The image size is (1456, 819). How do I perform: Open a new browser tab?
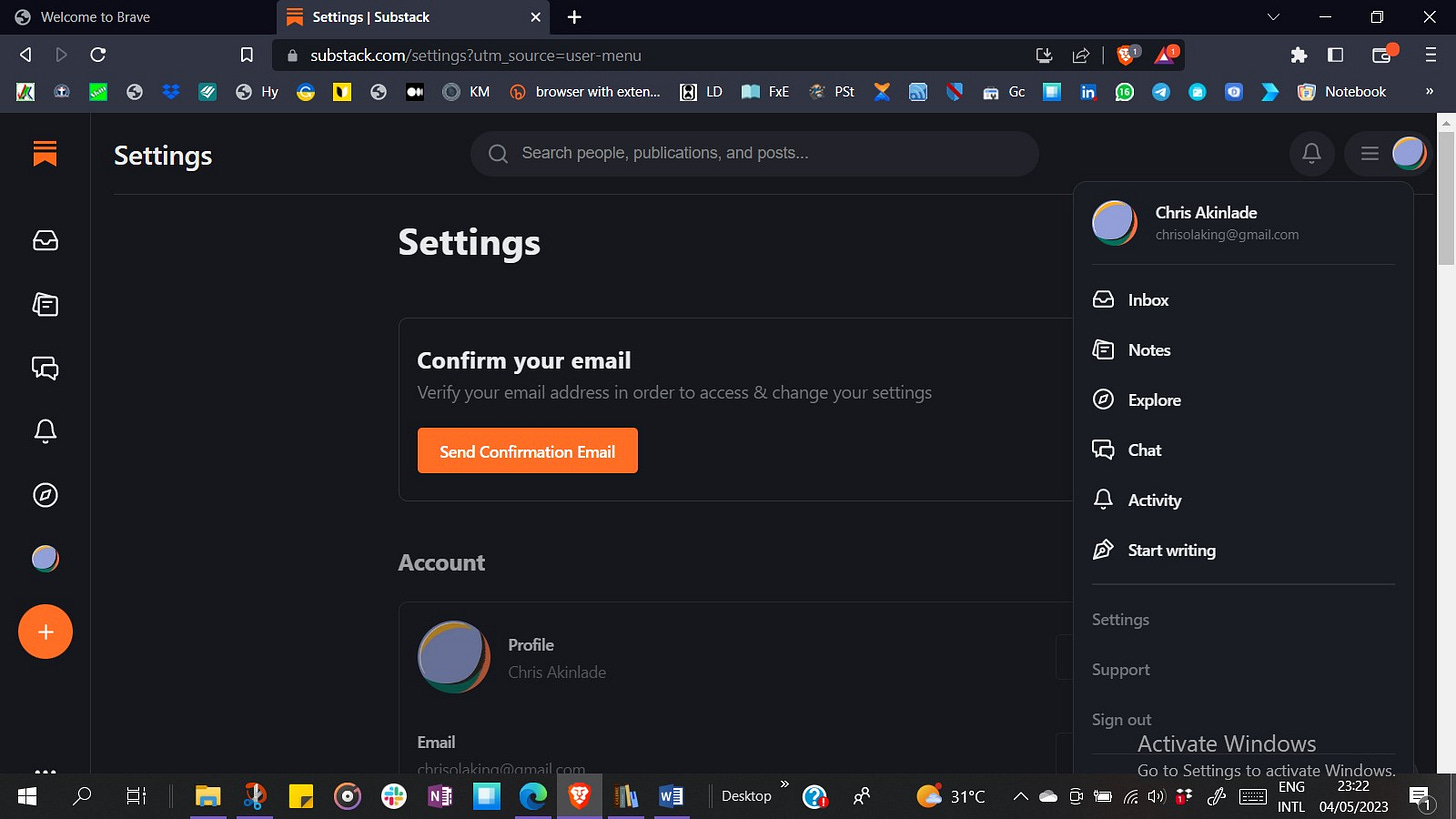pyautogui.click(x=574, y=17)
